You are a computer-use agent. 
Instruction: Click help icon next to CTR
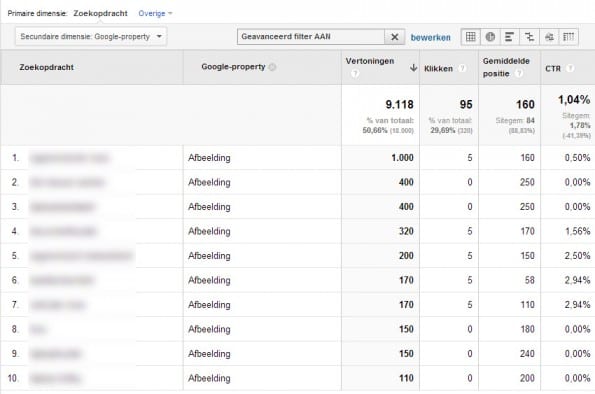click(x=570, y=68)
